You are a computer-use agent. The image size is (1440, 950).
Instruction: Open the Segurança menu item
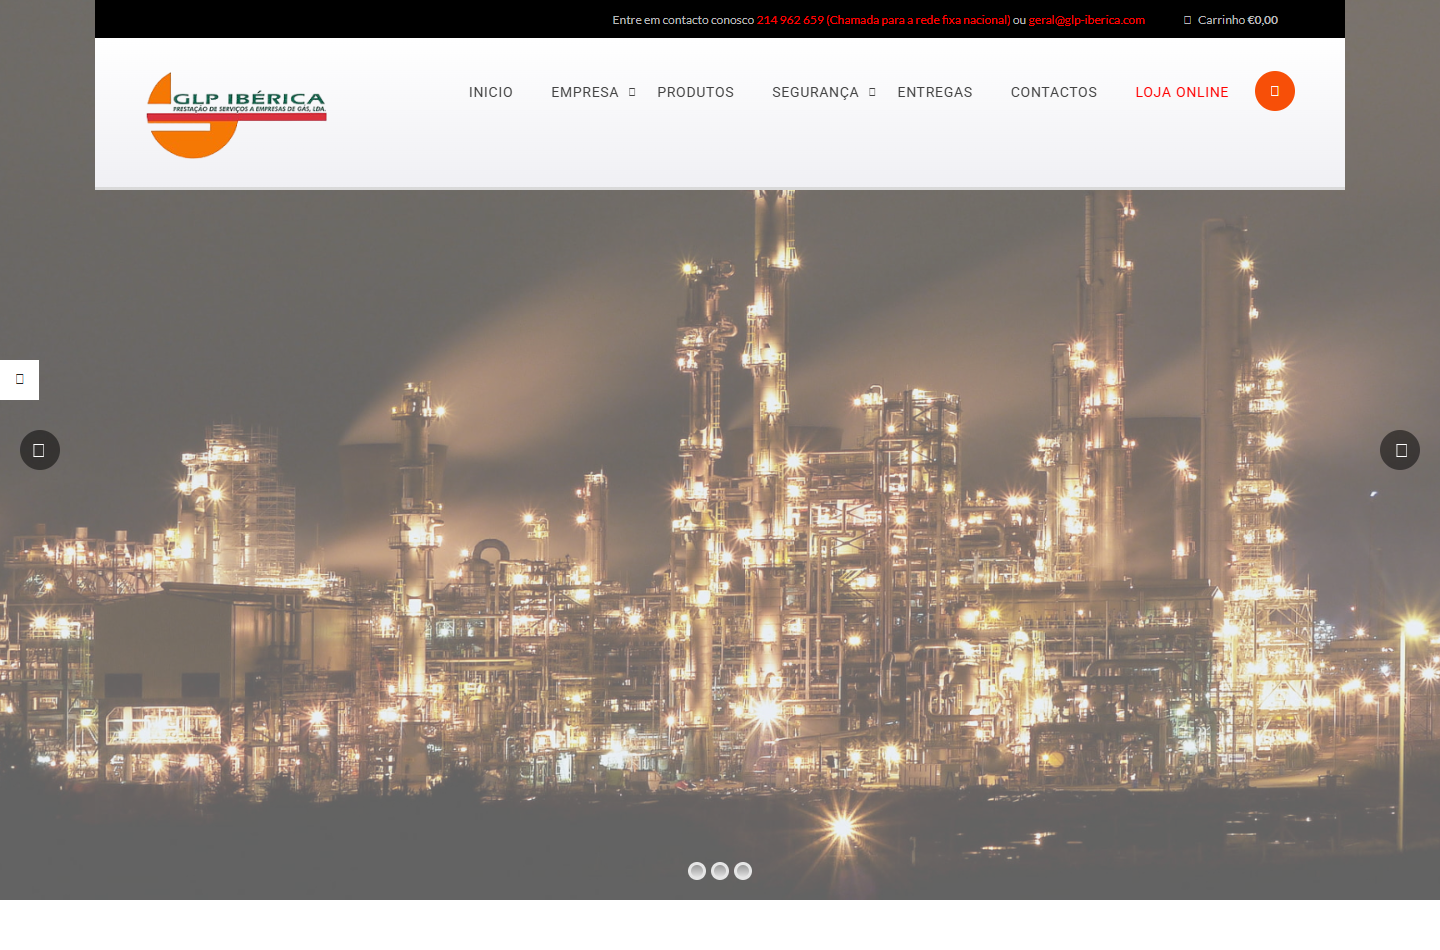815,92
